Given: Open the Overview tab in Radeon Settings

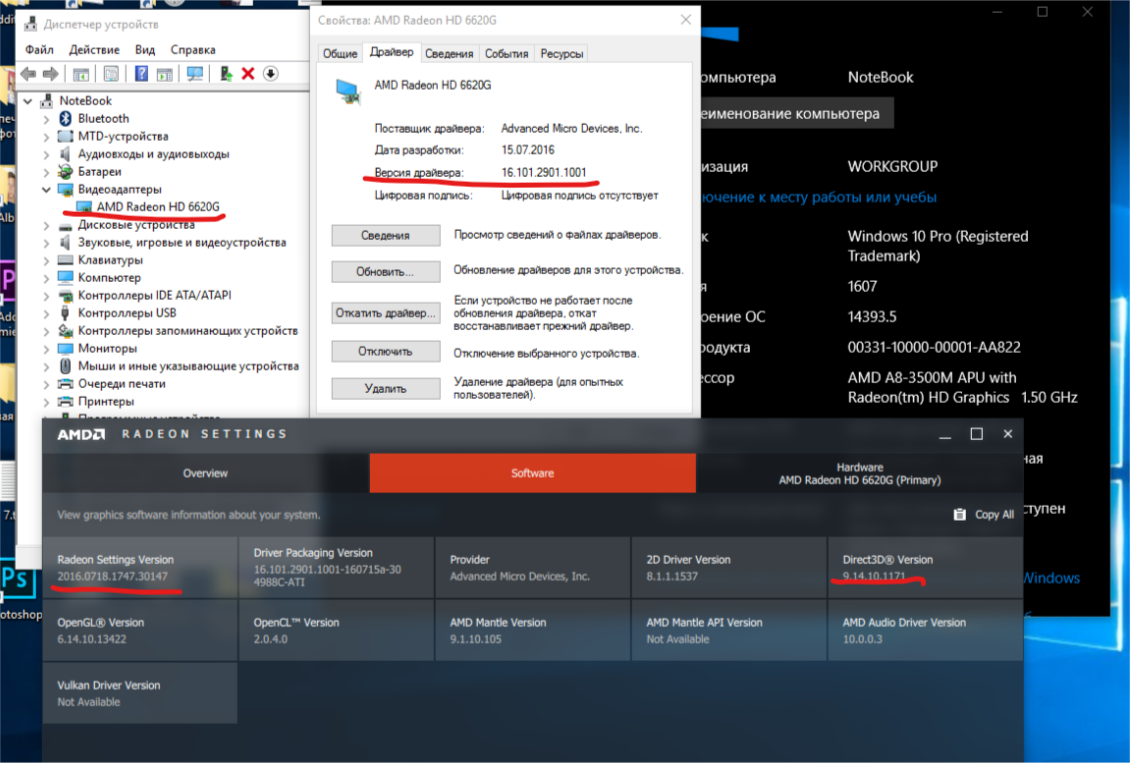Looking at the screenshot, I should point(205,473).
